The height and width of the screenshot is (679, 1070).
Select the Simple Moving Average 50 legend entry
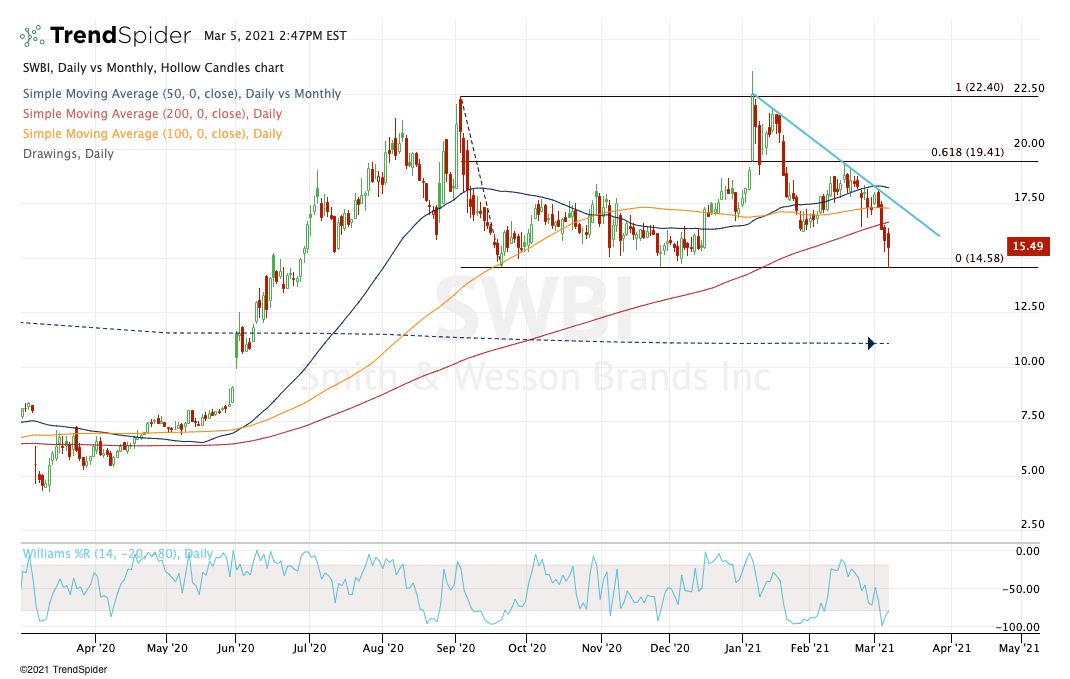coord(182,94)
